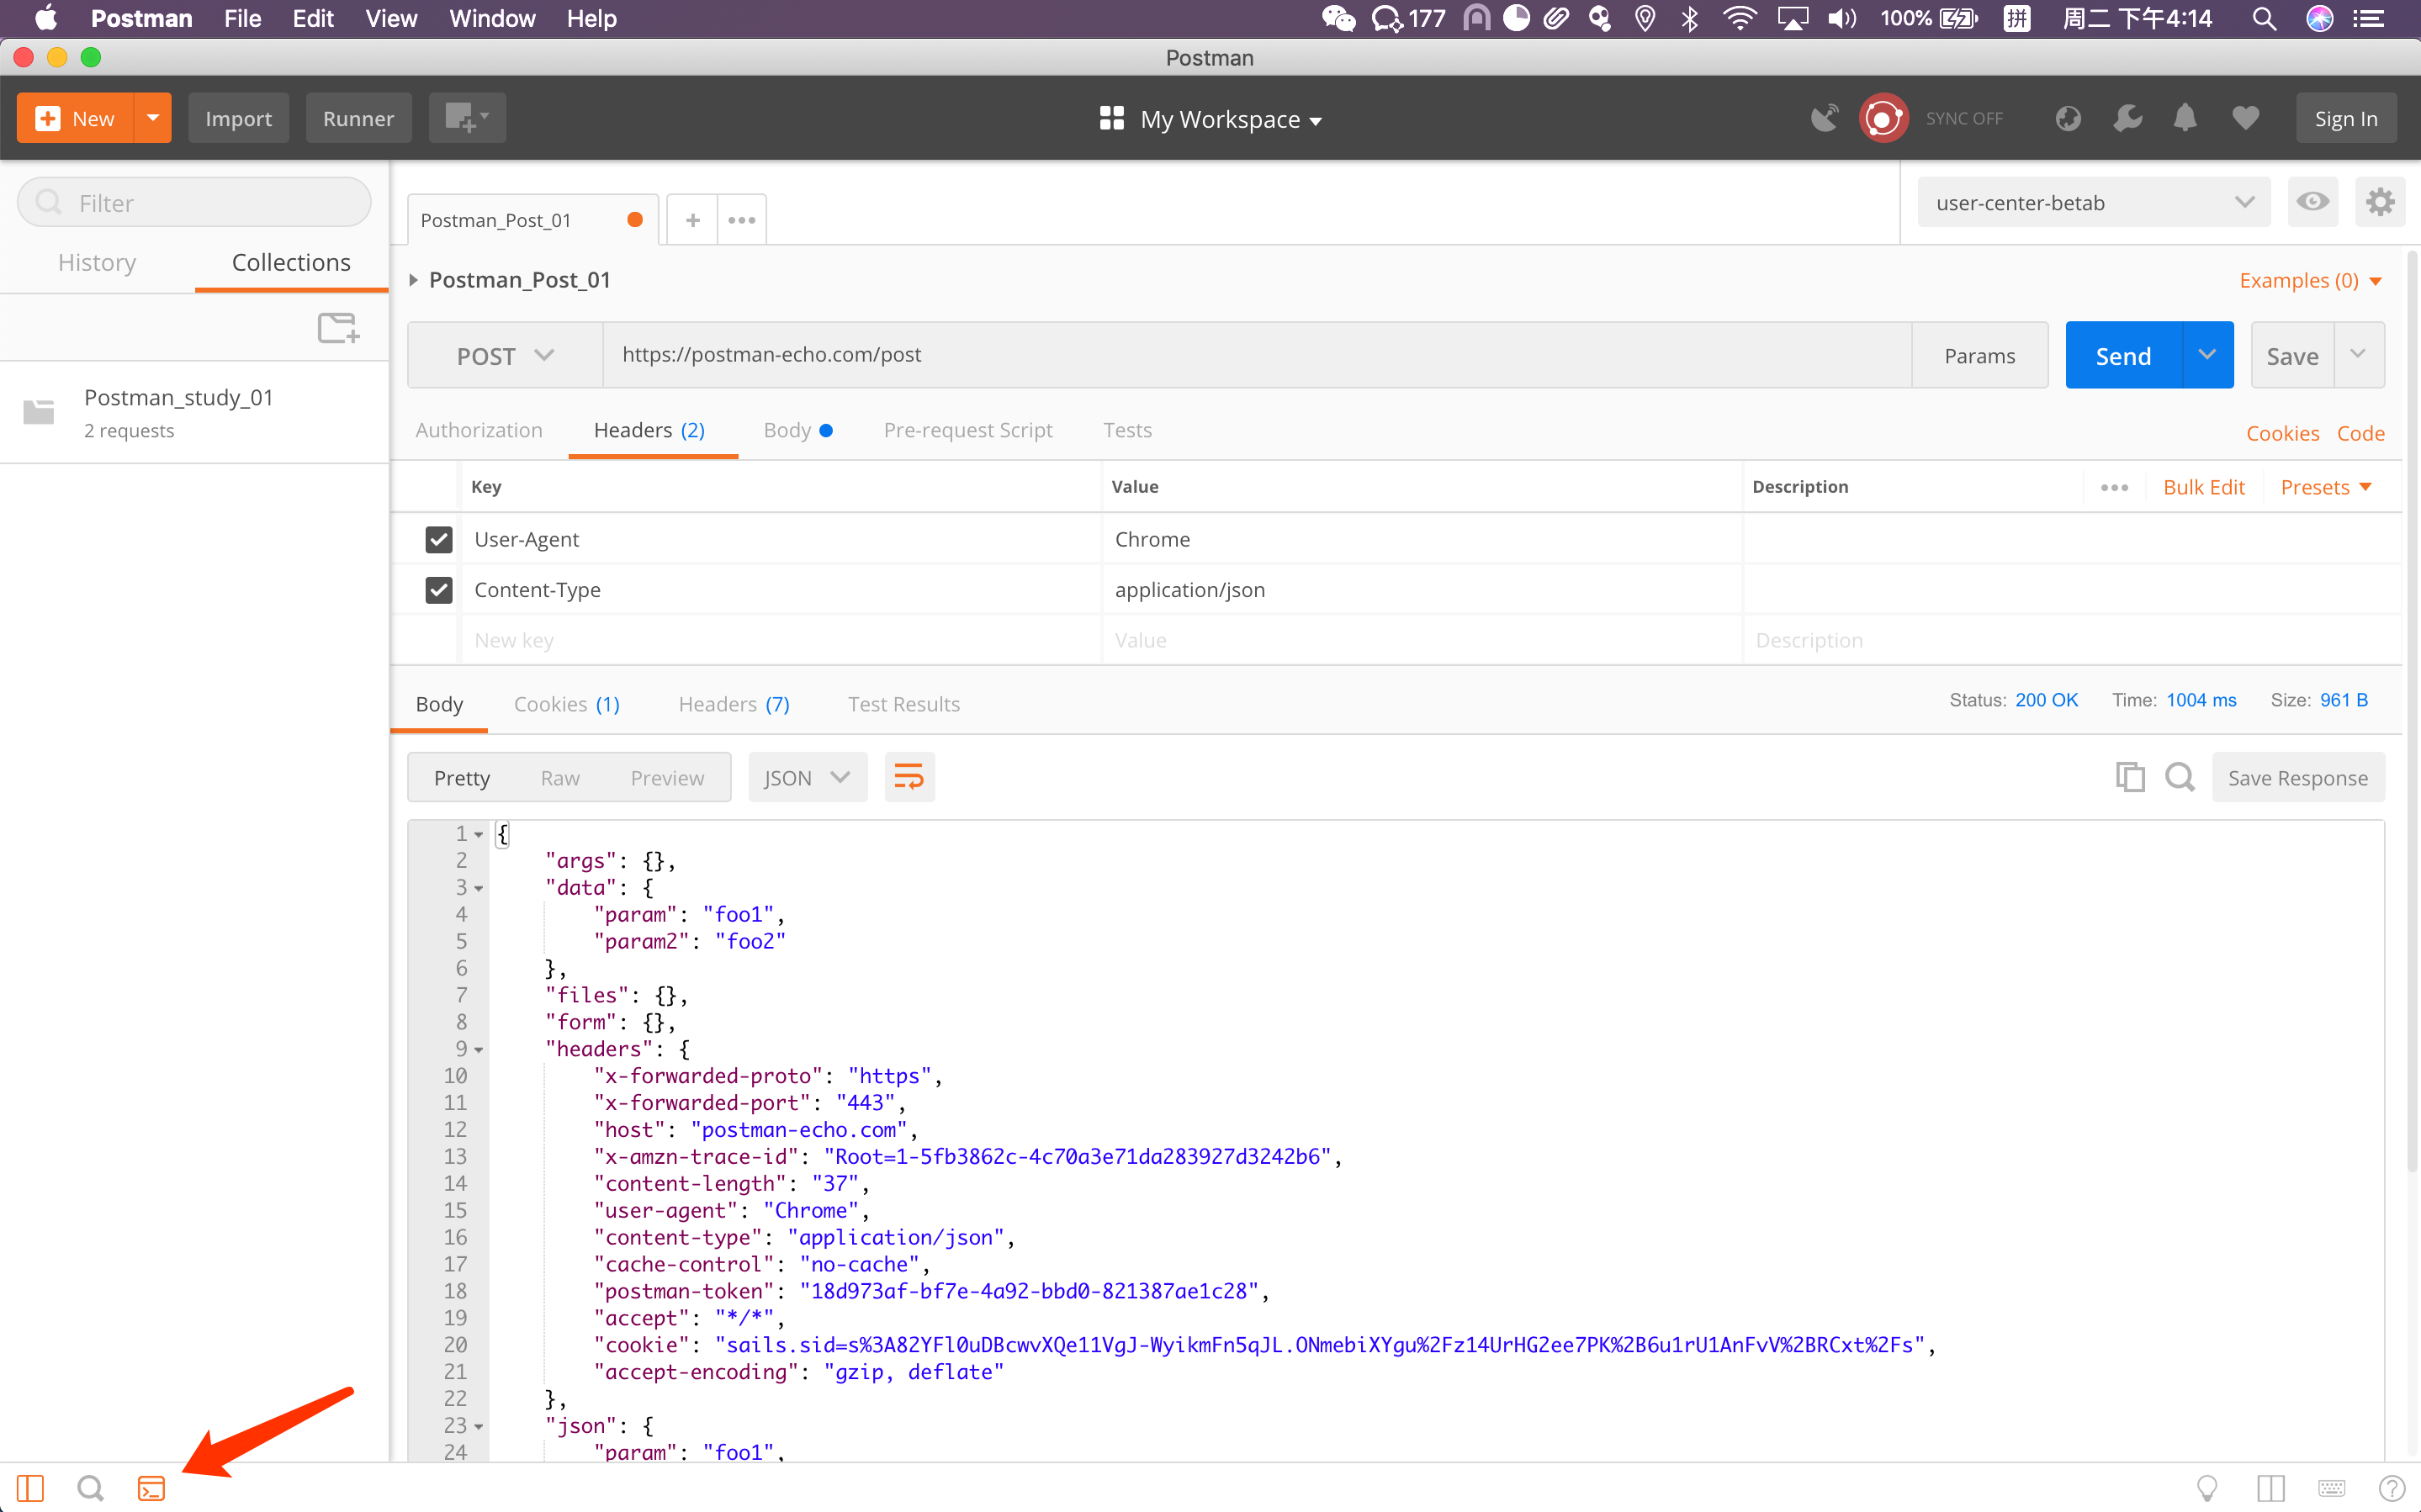Click the Postman_study_01 collection folder icon
2421x1512 pixels.
coord(39,412)
